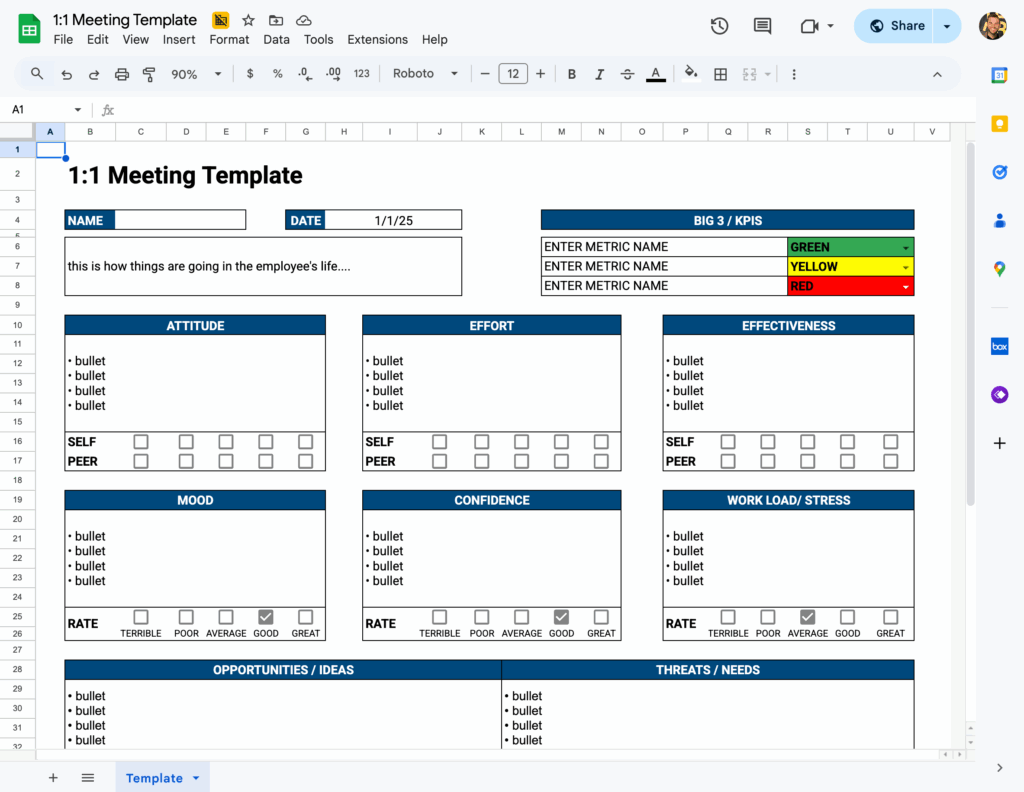Open Google Keep in side panel
This screenshot has width=1024, height=792.
tap(999, 124)
